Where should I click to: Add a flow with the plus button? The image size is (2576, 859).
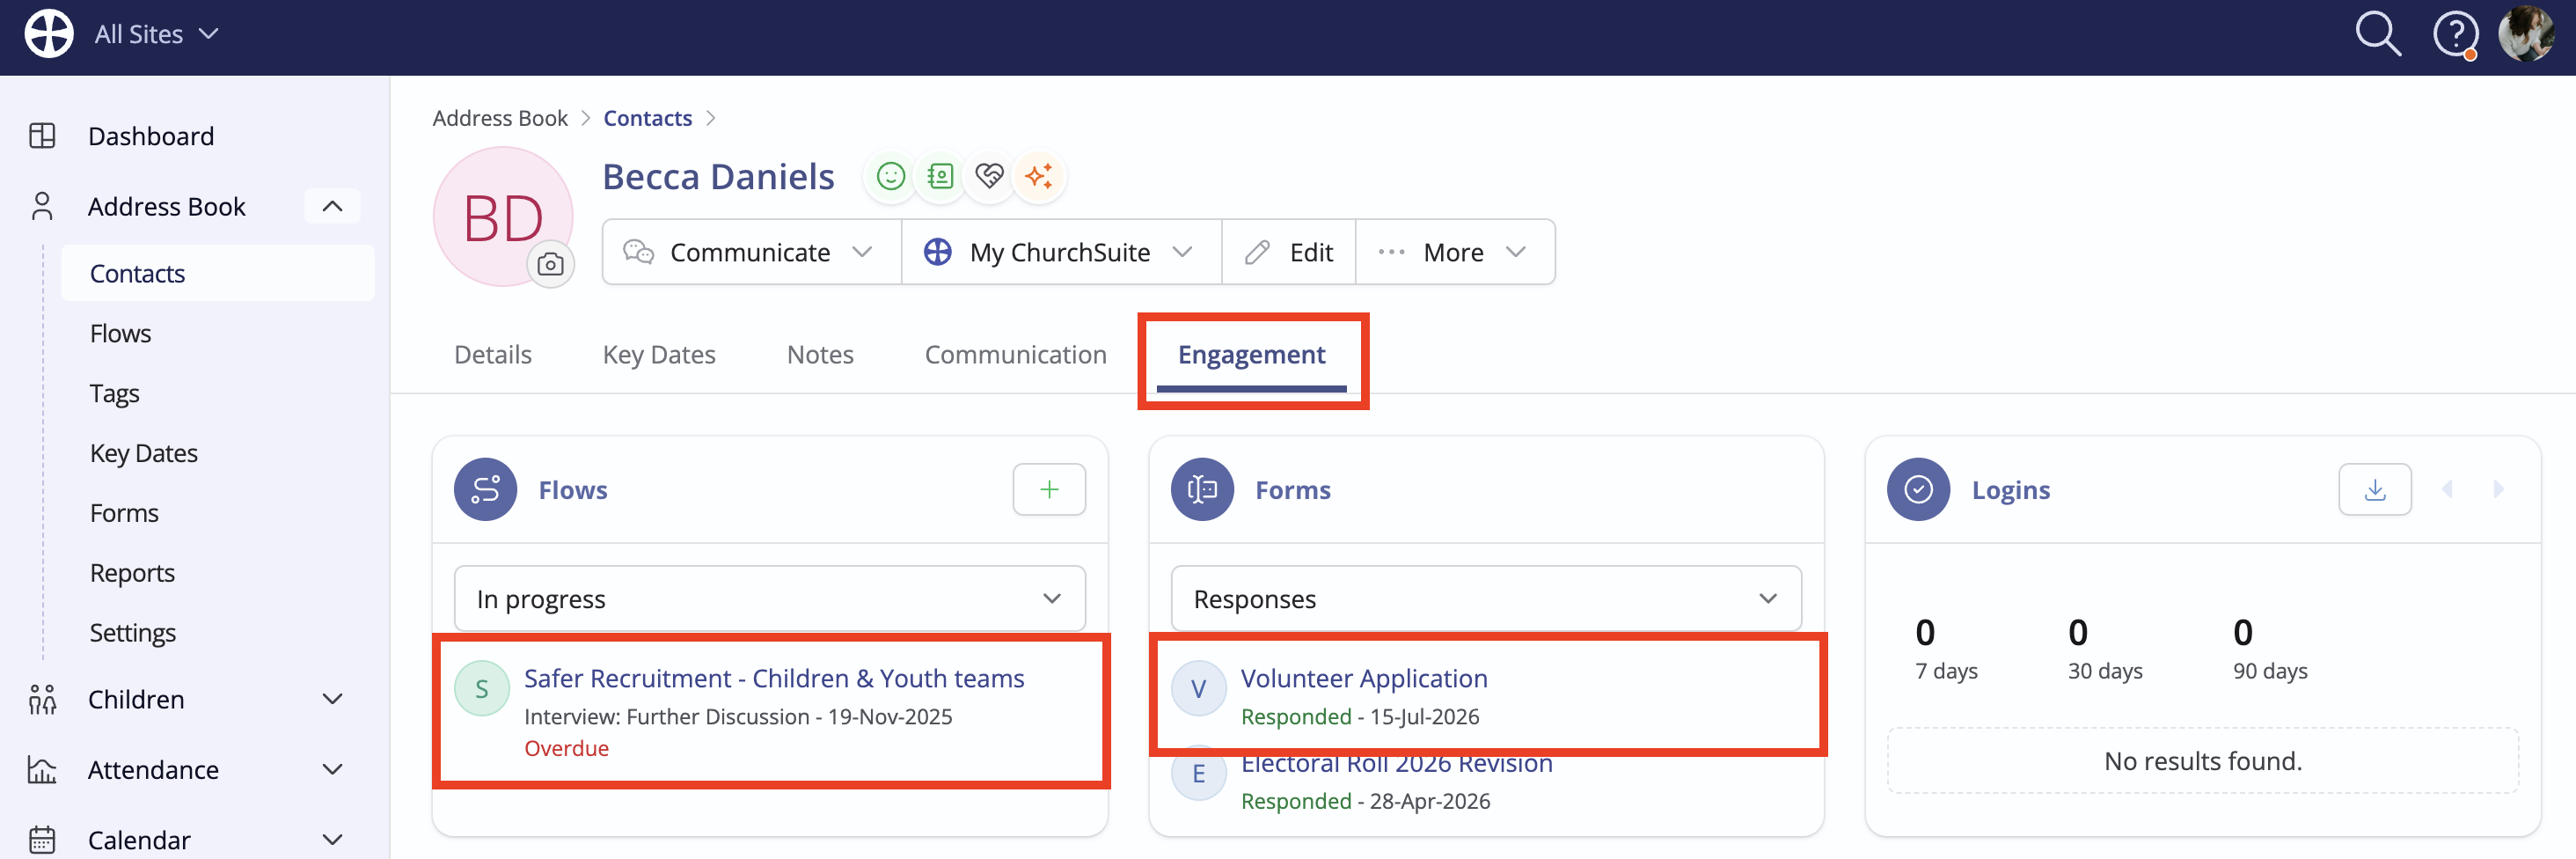point(1049,489)
